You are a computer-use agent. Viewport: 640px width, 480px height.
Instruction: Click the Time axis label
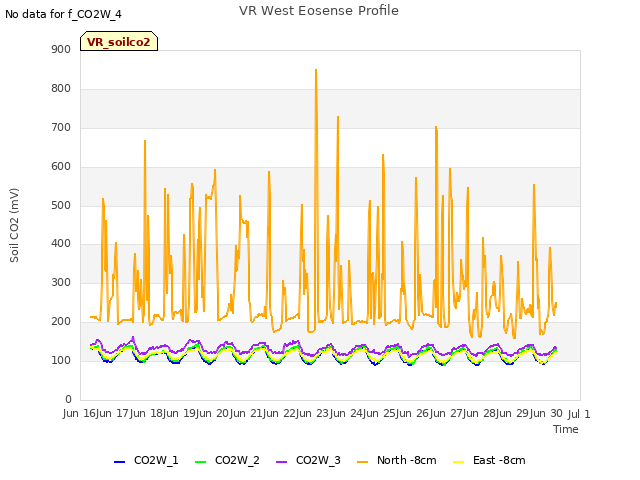pos(566,429)
